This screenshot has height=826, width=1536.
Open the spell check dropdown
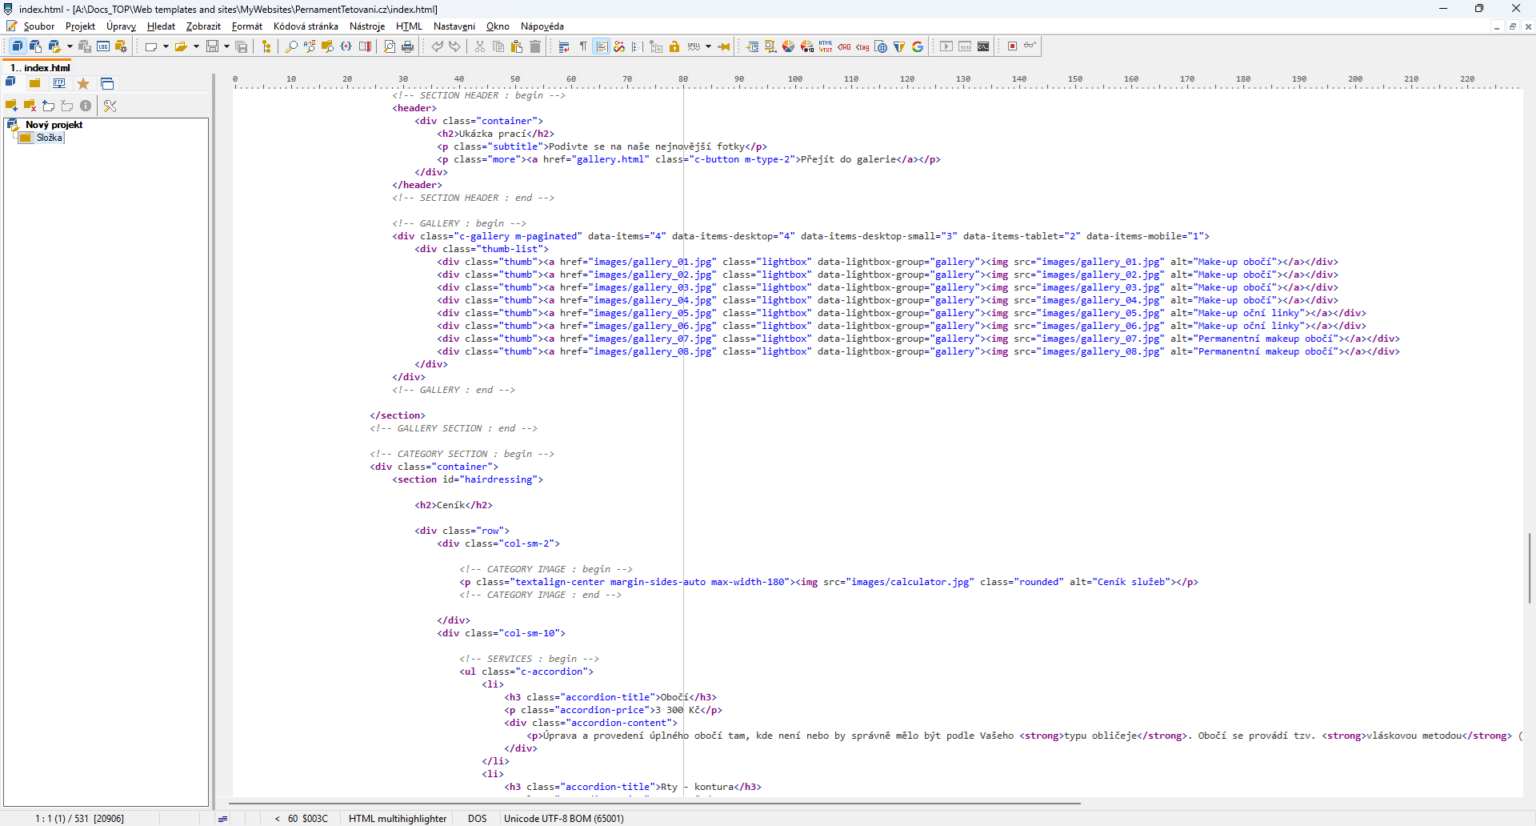point(707,46)
